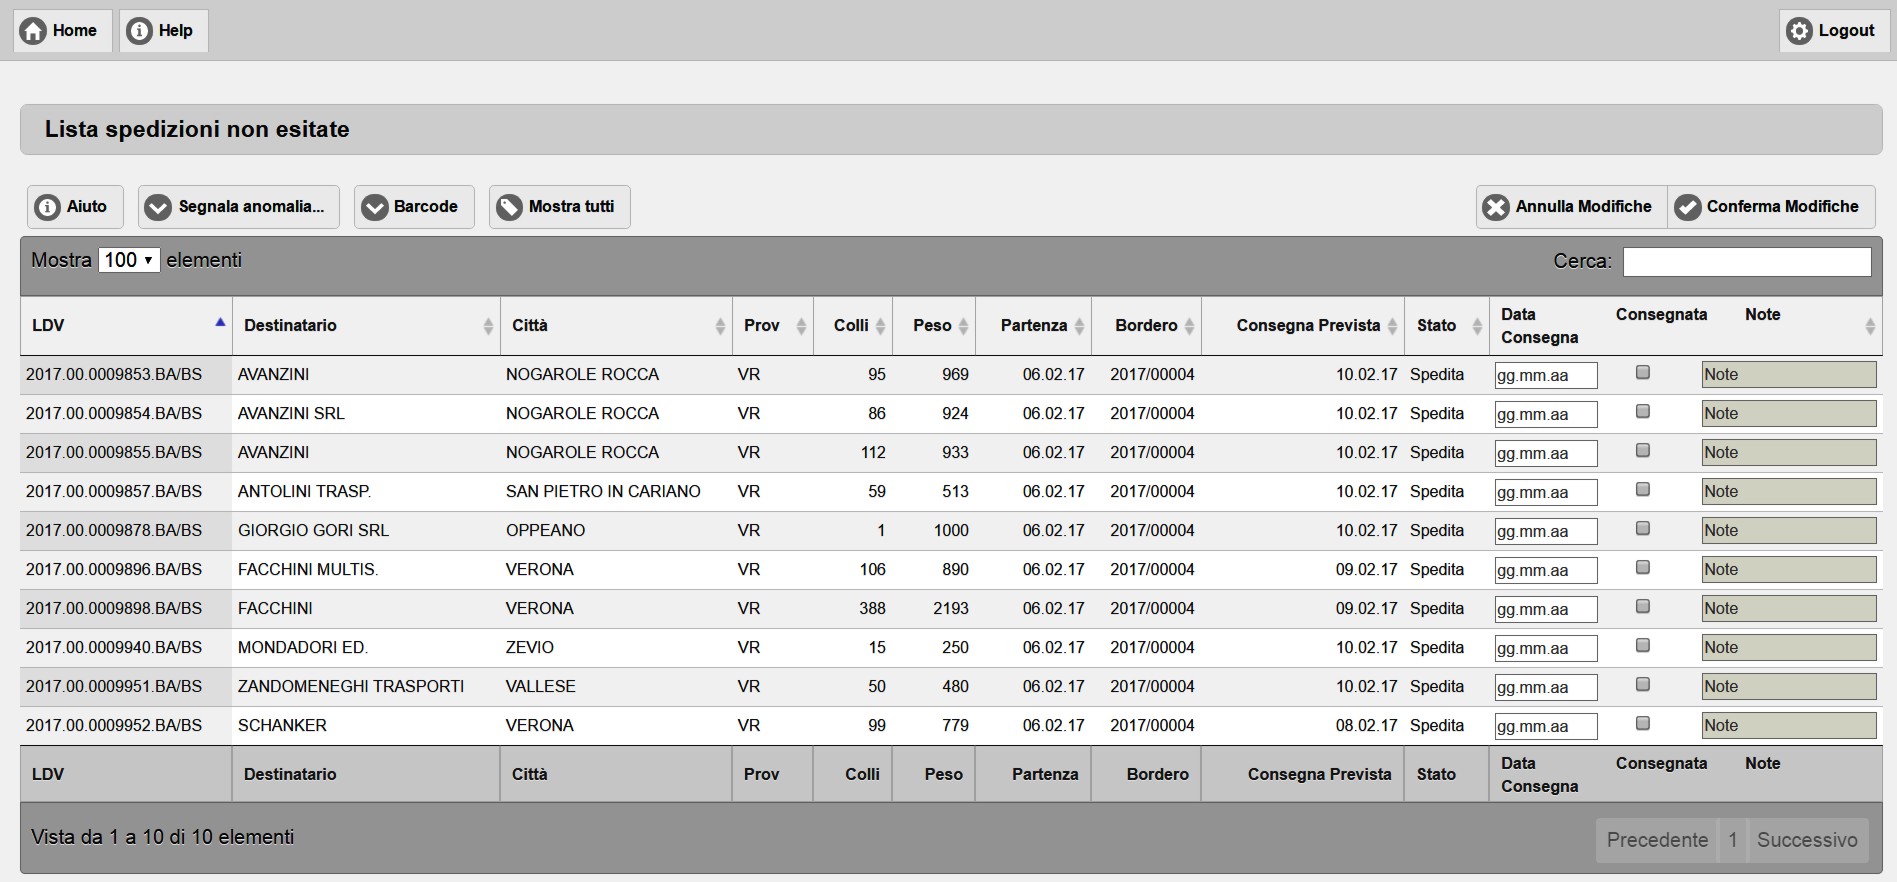
Task: Click Data Consegna field for MONDADORI ED.
Action: 1546,648
